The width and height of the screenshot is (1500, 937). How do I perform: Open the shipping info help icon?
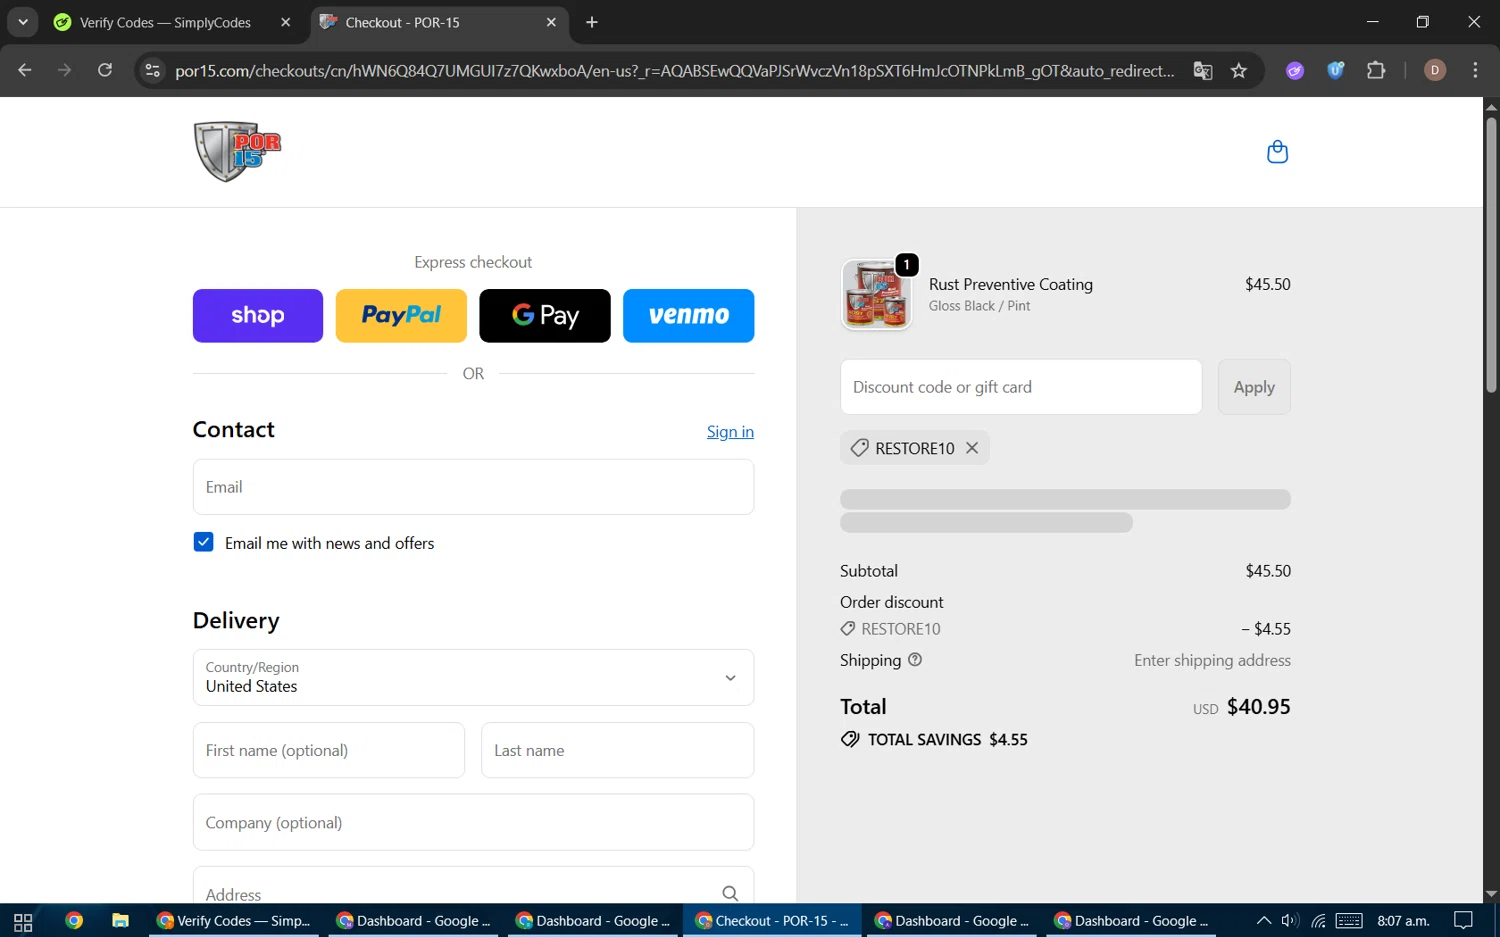tap(915, 660)
